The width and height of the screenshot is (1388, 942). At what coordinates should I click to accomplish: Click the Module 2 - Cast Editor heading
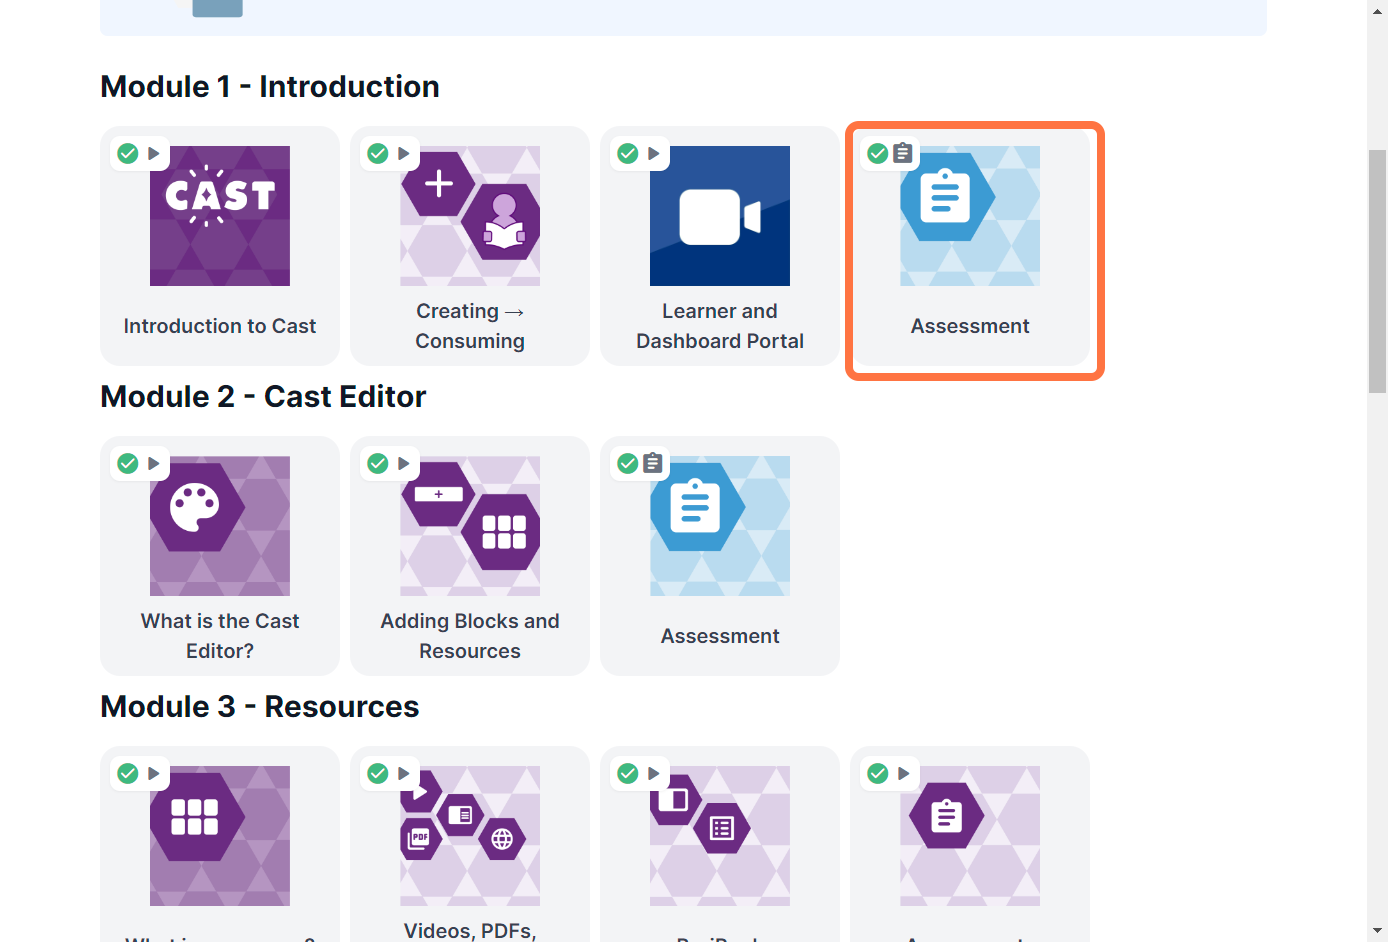pos(263,397)
